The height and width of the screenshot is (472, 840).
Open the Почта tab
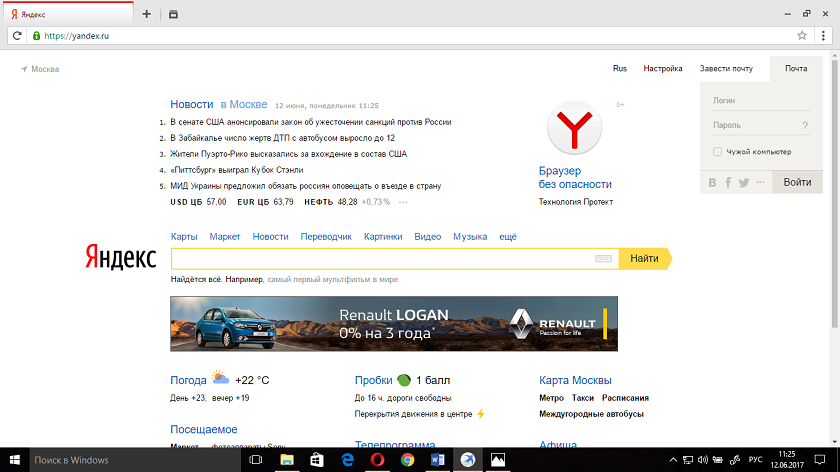point(796,69)
